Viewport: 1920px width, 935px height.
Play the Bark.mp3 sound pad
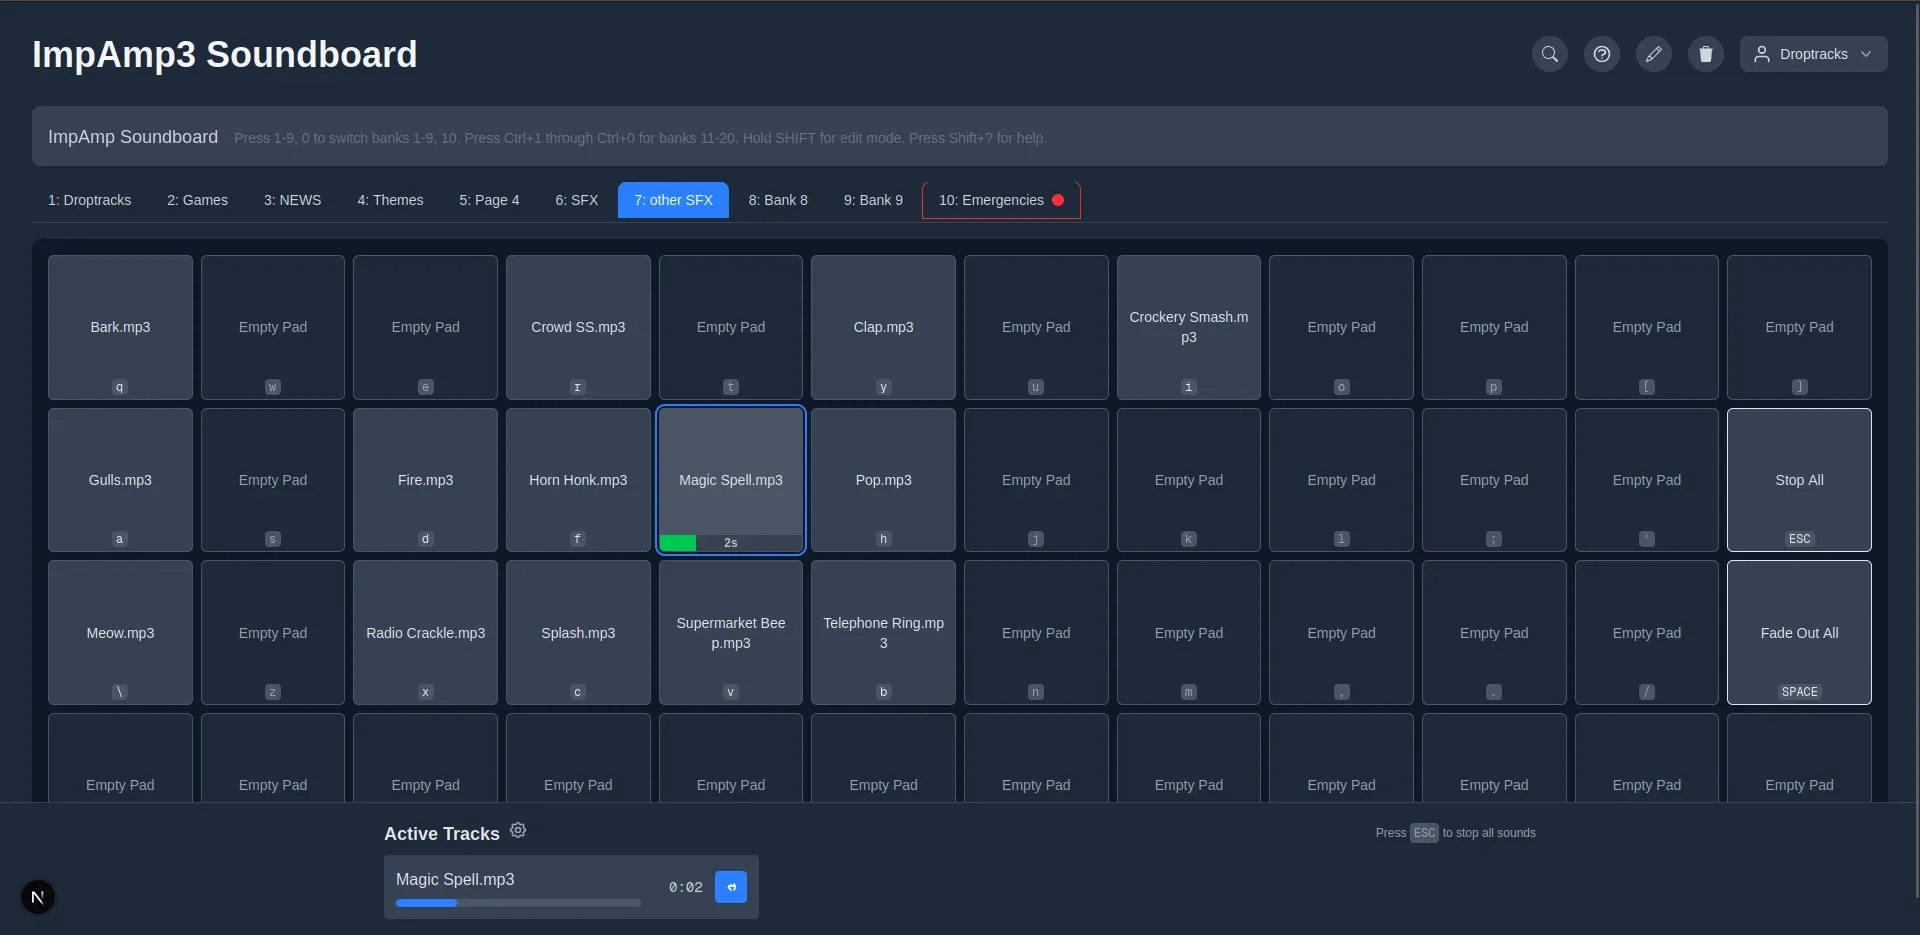(119, 327)
